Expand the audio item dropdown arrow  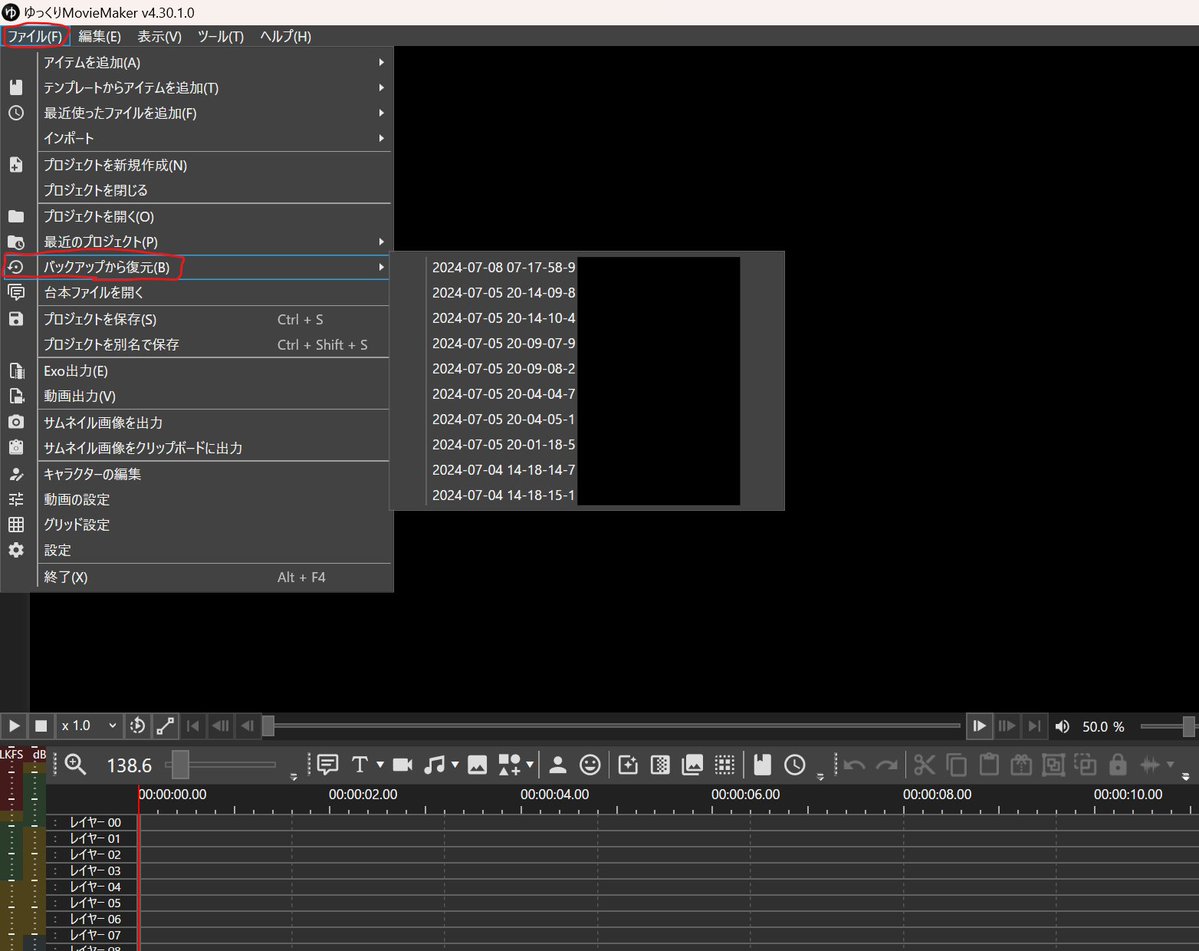455,764
